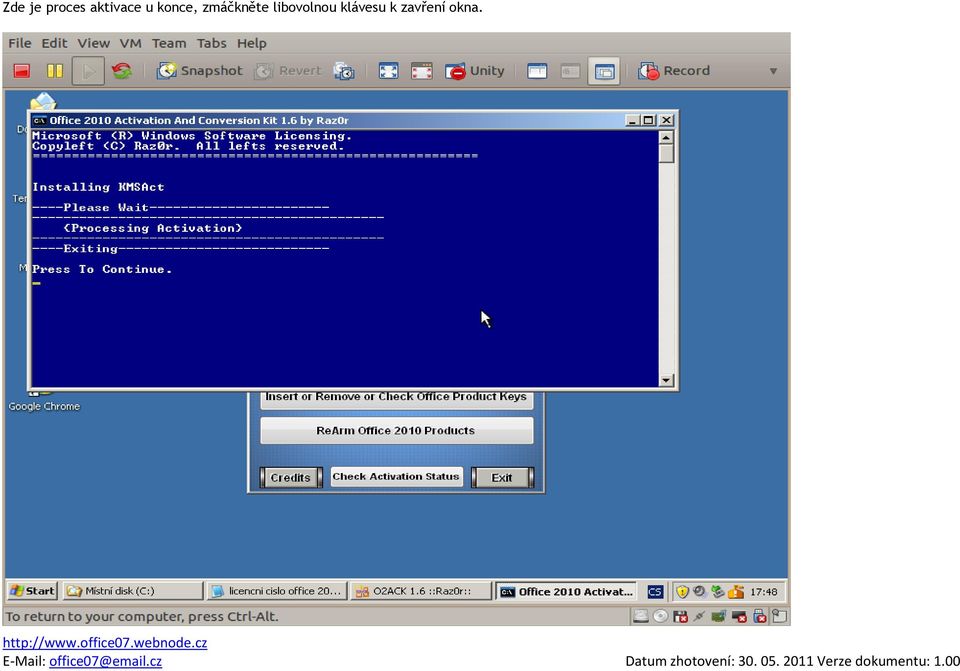The width and height of the screenshot is (960, 671).
Task: Click the Reset virtual machine arrows icon
Action: [122, 71]
